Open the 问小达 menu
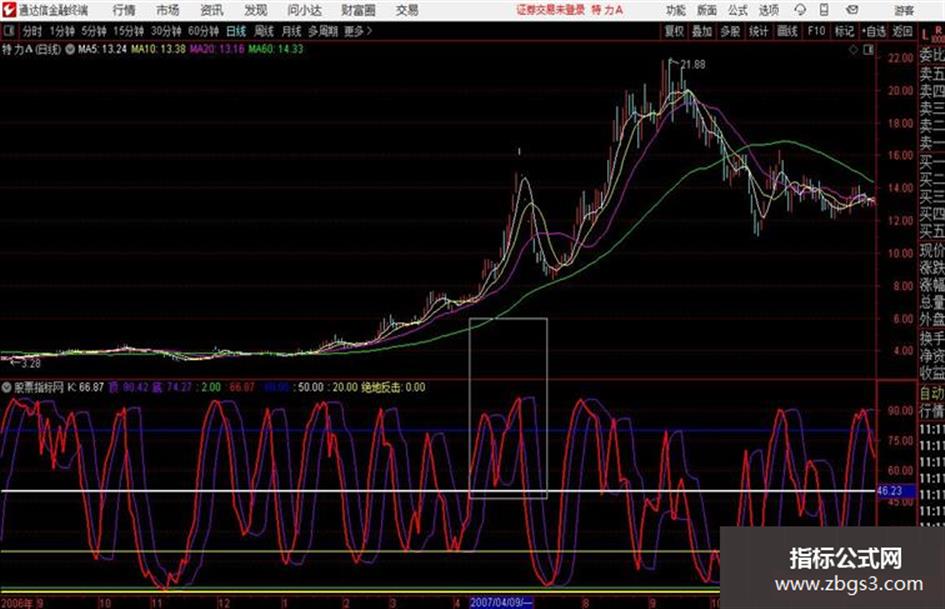The width and height of the screenshot is (945, 609). click(x=304, y=10)
